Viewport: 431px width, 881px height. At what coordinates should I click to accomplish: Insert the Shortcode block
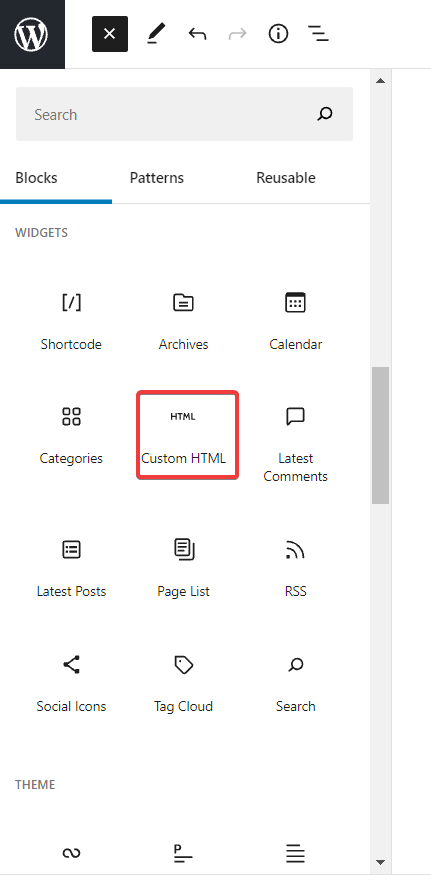pyautogui.click(x=71, y=321)
